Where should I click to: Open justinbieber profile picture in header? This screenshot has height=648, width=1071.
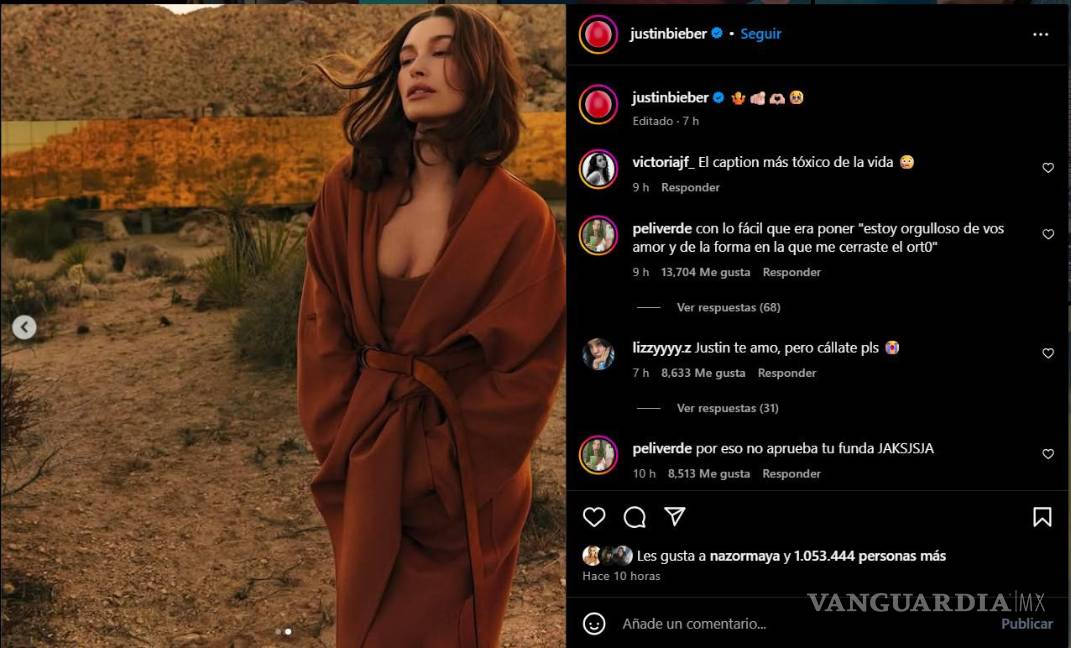598,34
